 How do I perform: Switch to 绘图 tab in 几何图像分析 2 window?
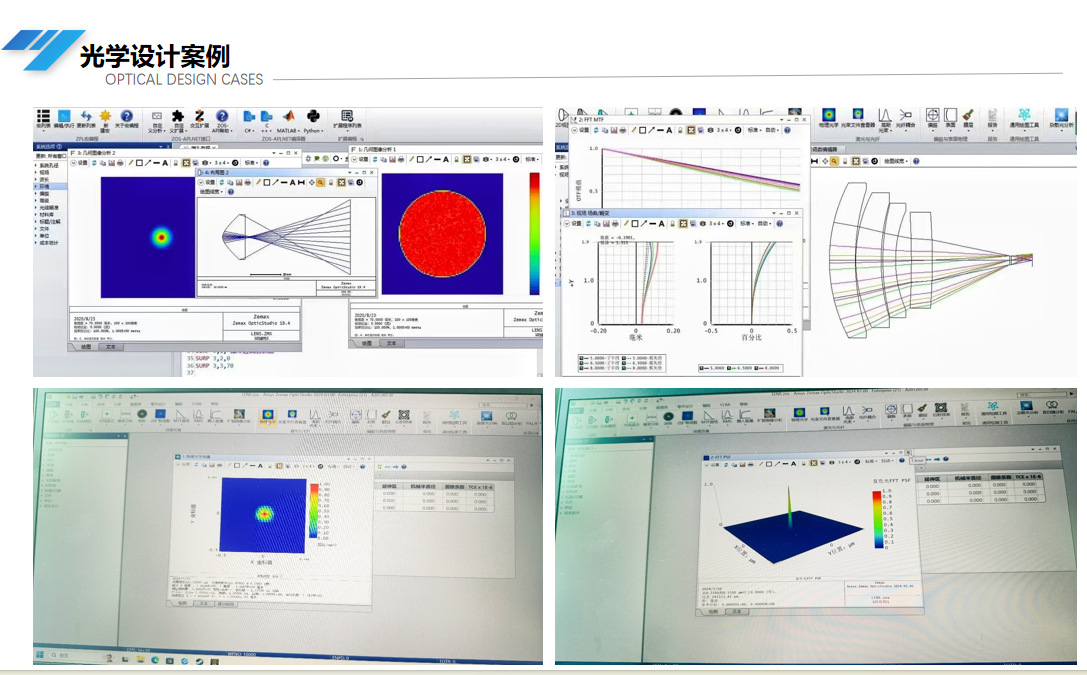point(86,347)
